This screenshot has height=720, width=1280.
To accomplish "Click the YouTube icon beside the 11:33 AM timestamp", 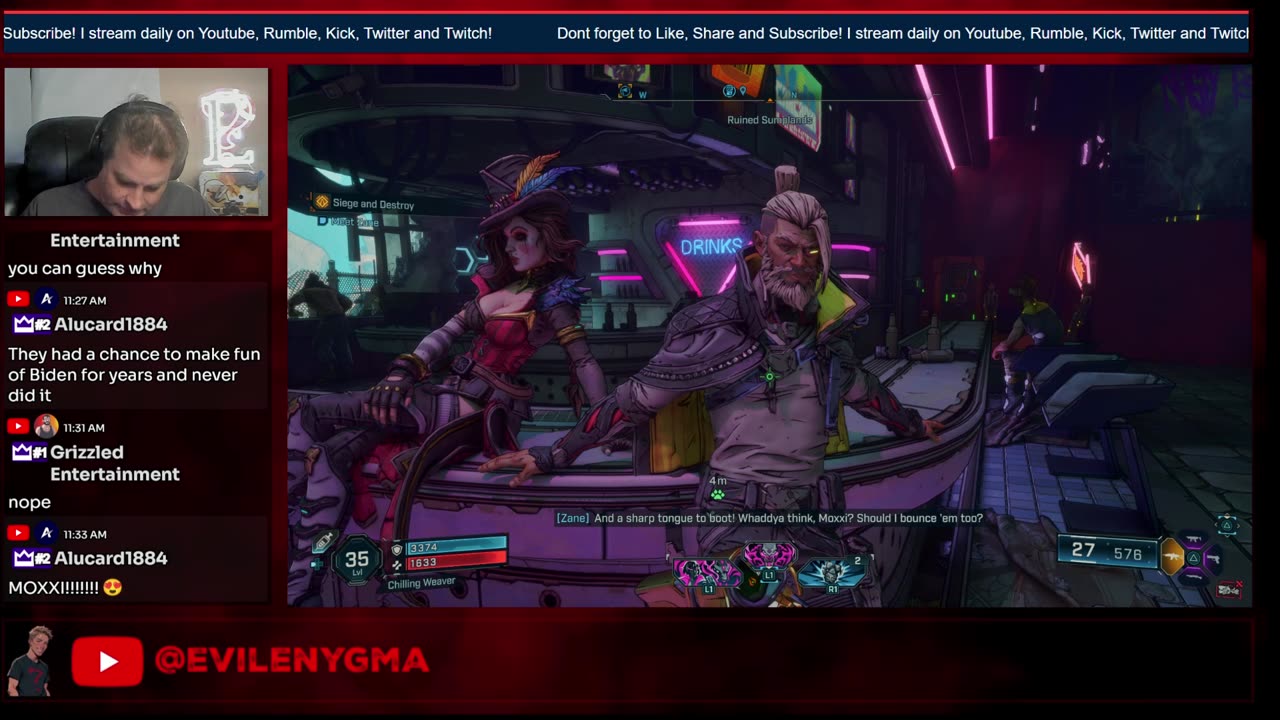I will click(18, 533).
